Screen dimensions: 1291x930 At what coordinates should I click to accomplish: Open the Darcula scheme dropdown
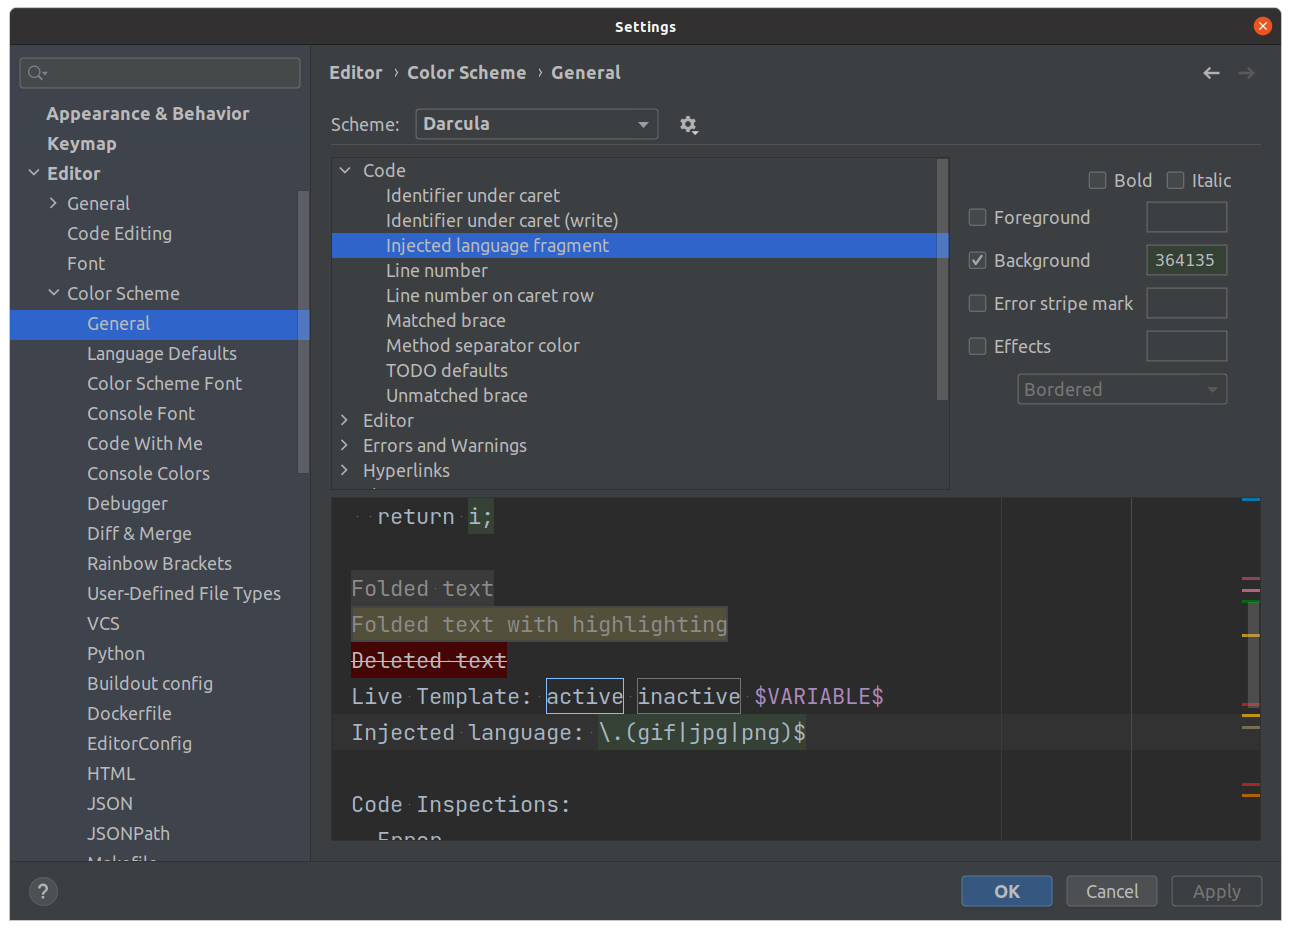tap(537, 124)
